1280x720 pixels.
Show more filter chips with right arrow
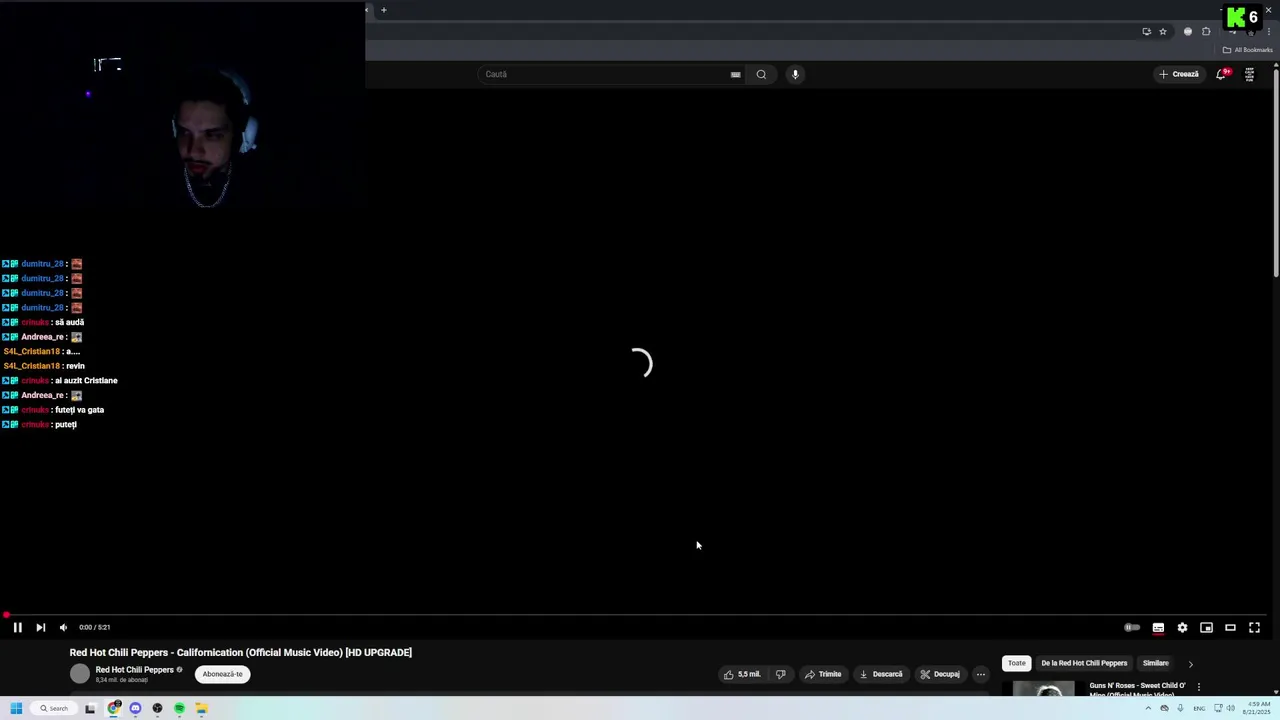coord(1190,664)
